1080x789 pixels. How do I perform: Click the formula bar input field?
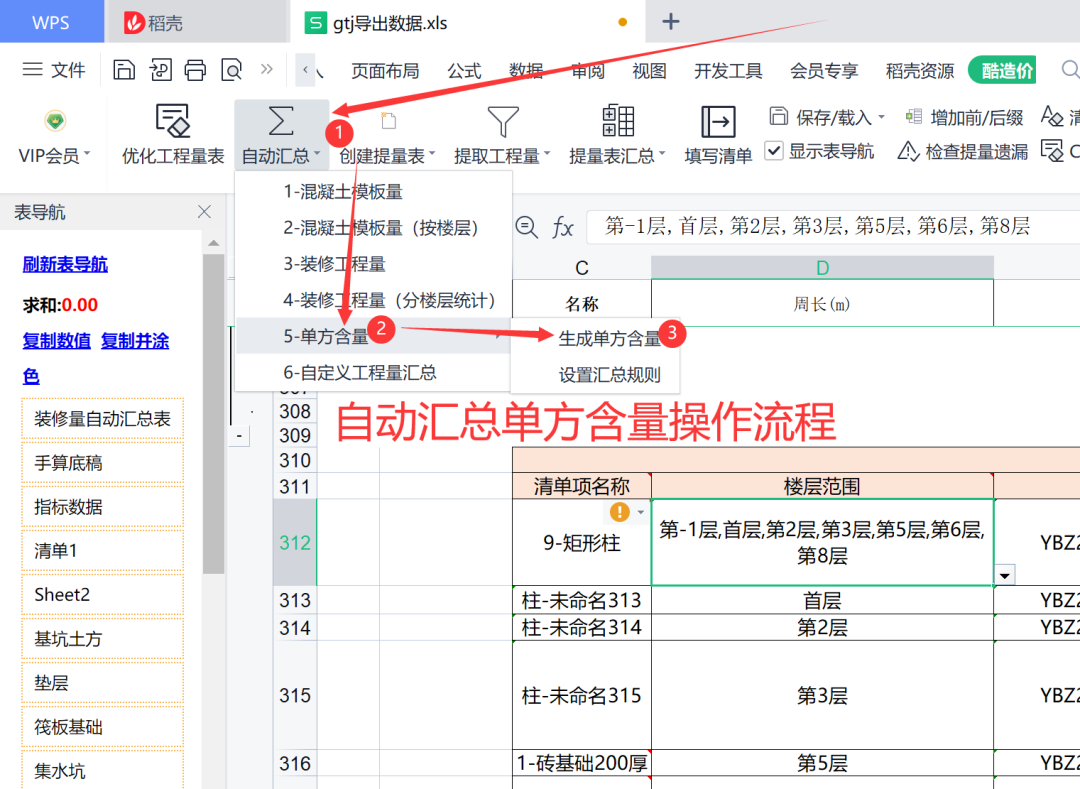pyautogui.click(x=830, y=227)
